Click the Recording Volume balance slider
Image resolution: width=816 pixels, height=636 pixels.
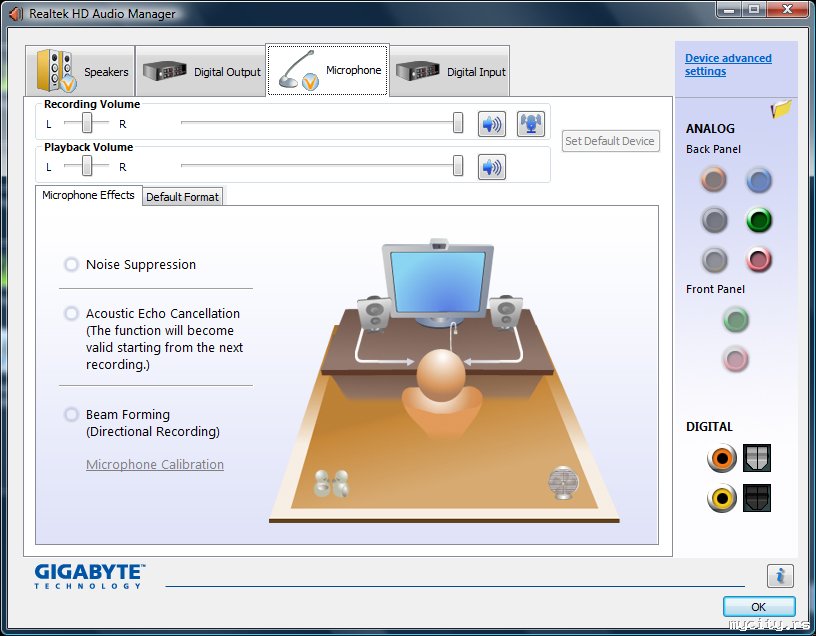click(86, 123)
